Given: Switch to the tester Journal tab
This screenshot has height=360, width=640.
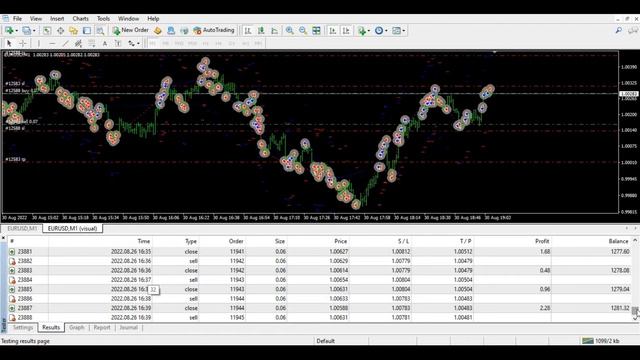Looking at the screenshot, I should (129, 327).
